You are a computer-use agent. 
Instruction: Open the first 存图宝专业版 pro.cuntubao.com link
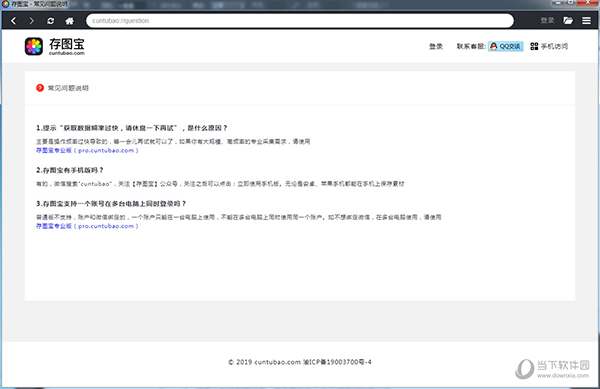point(87,150)
